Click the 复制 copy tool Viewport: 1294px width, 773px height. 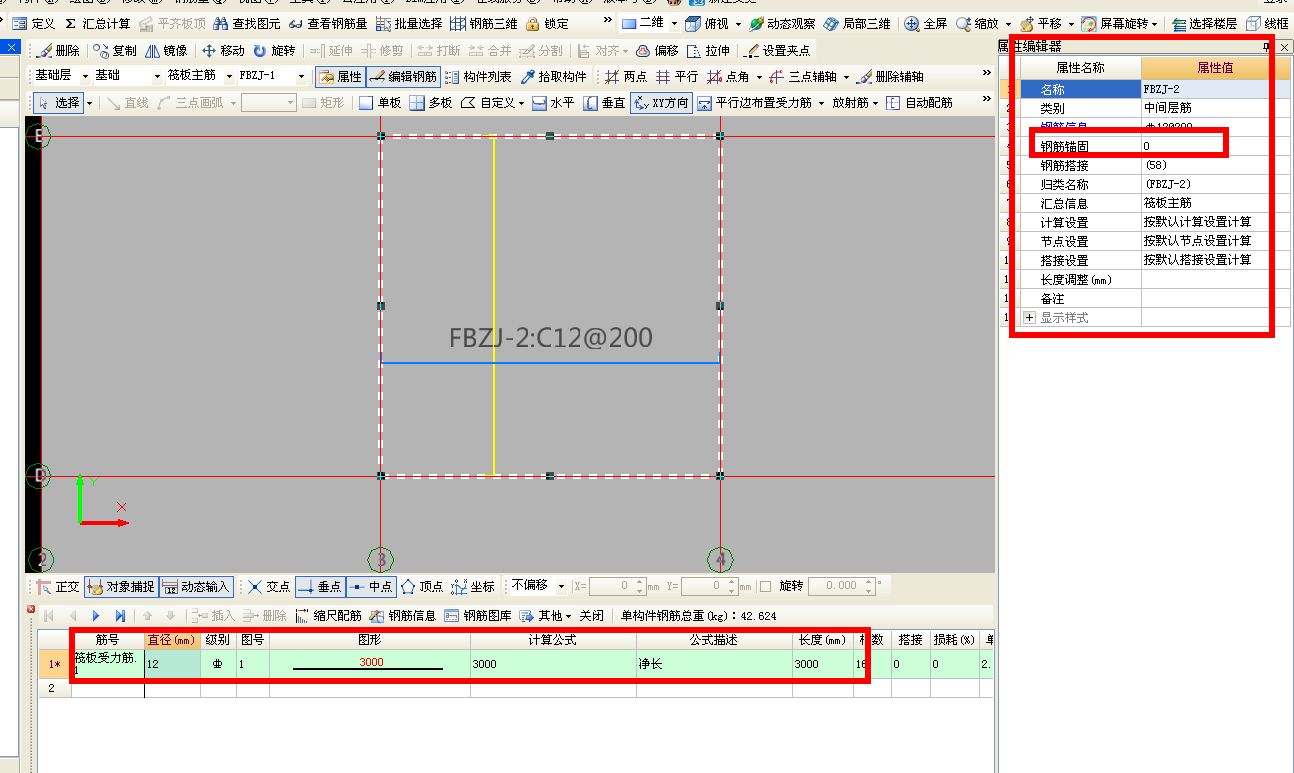pyautogui.click(x=115, y=50)
